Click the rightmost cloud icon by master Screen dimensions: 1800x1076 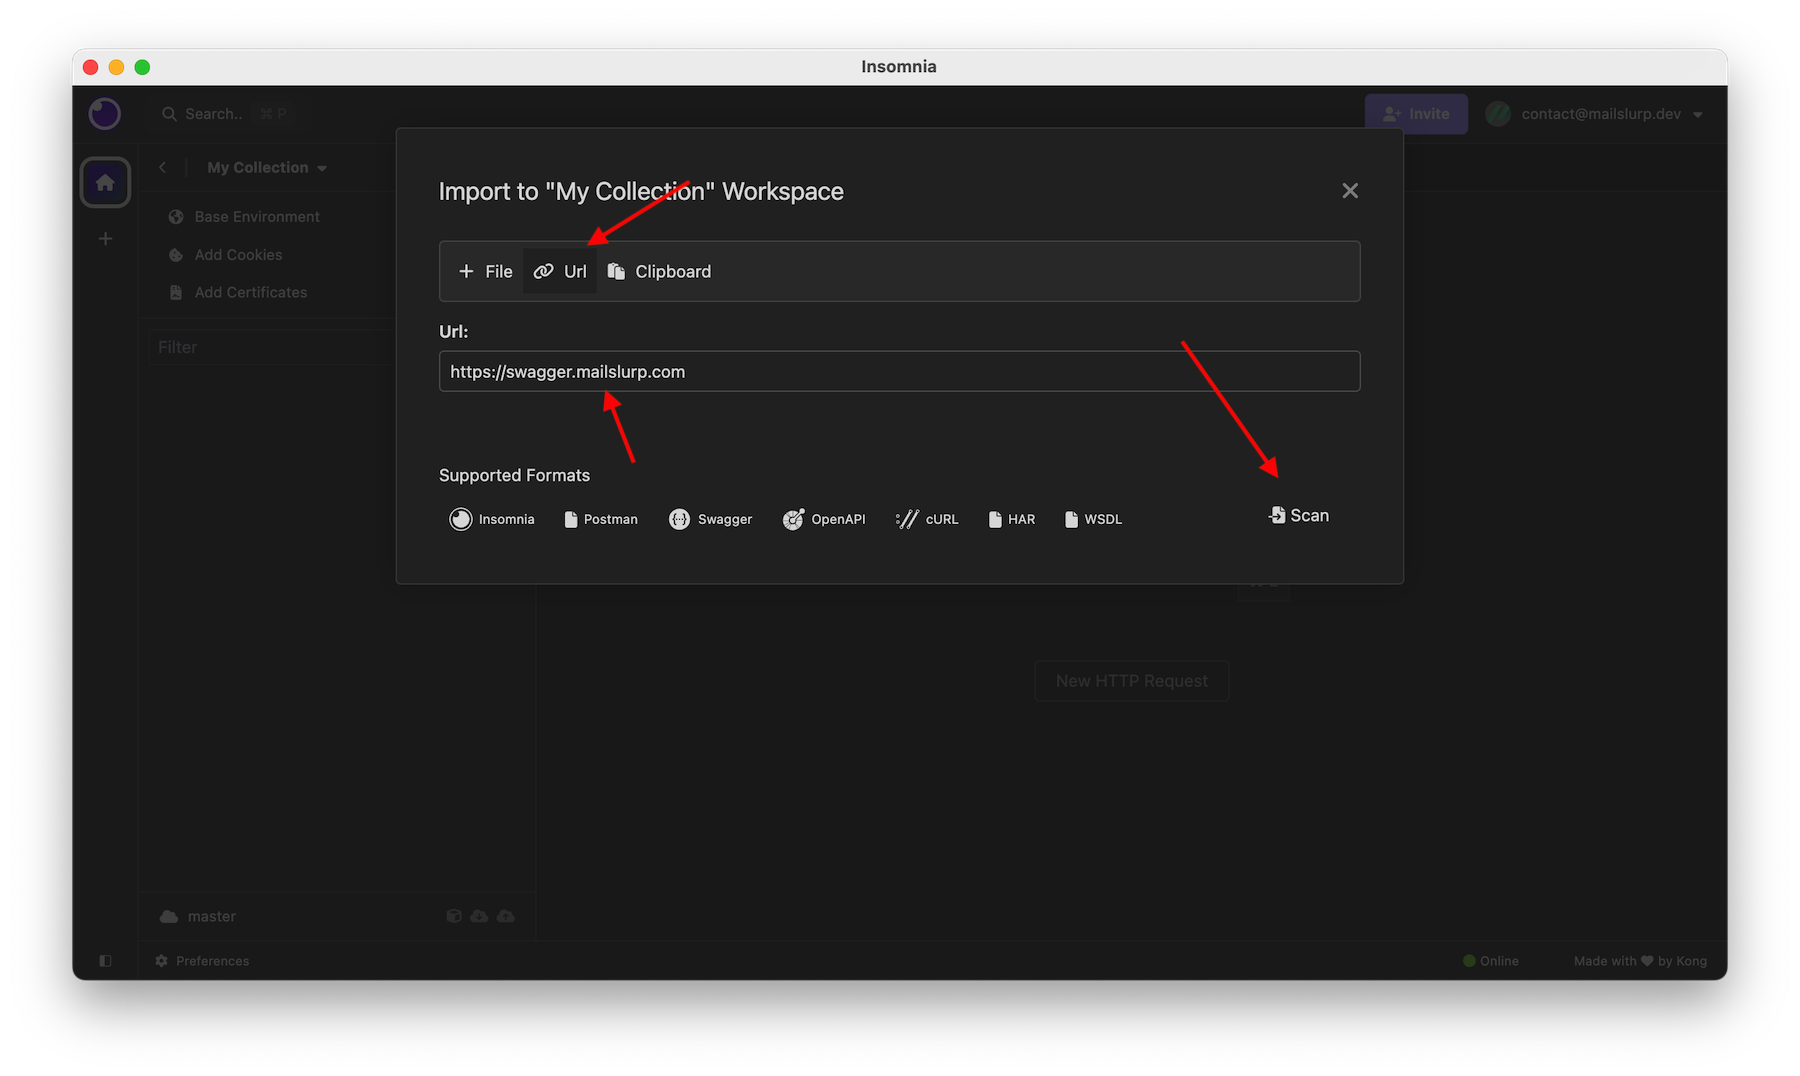506,916
